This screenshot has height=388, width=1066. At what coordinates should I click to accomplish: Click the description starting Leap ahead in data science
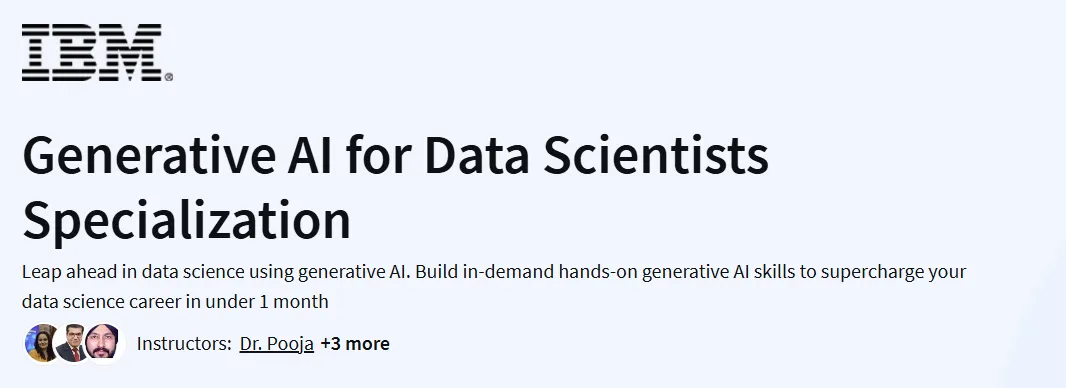click(x=494, y=286)
